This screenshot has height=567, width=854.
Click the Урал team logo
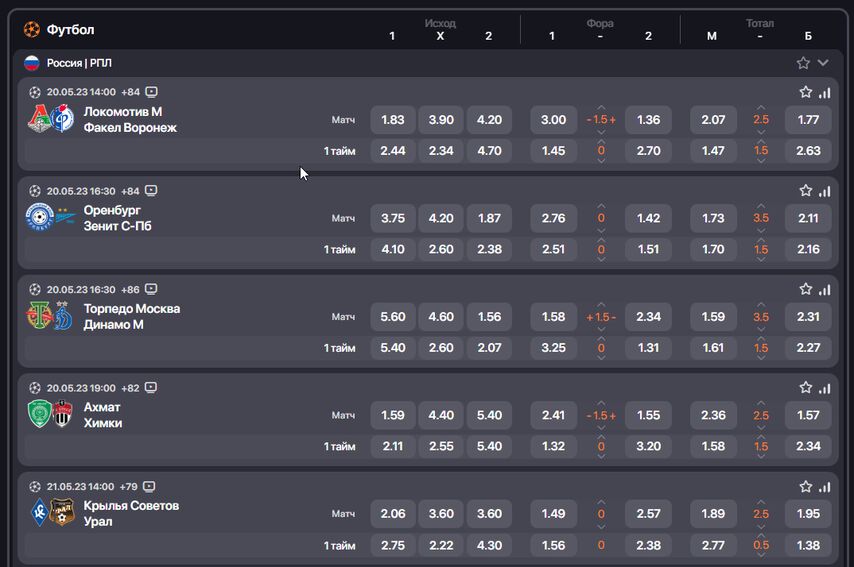tap(62, 513)
